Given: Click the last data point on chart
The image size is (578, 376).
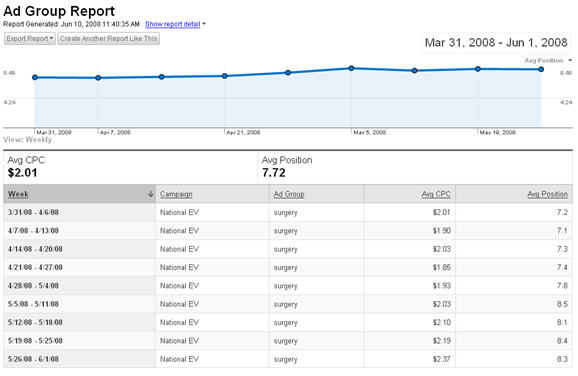Looking at the screenshot, I should click(x=541, y=69).
